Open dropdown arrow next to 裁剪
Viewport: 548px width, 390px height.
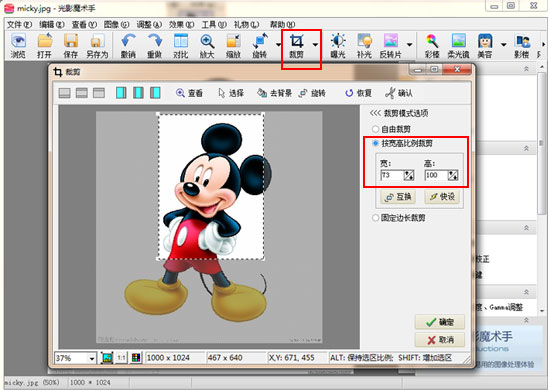315,45
